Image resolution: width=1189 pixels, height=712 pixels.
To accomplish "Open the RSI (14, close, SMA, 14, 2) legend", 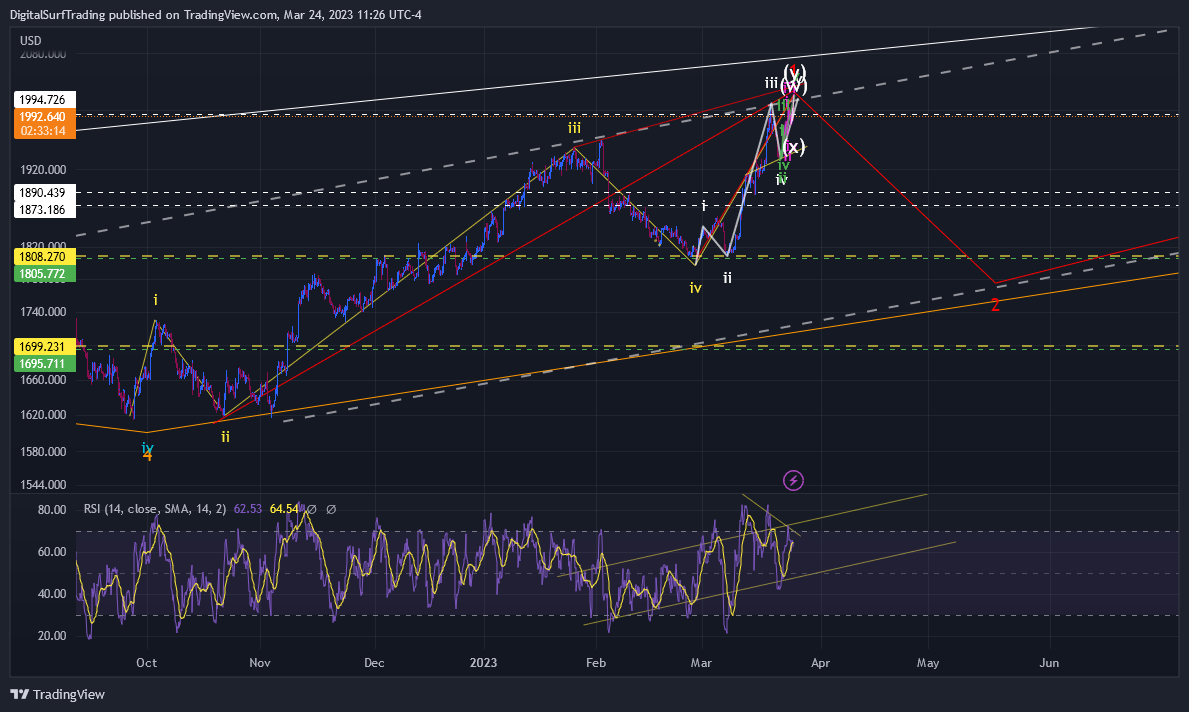I will click(x=155, y=509).
